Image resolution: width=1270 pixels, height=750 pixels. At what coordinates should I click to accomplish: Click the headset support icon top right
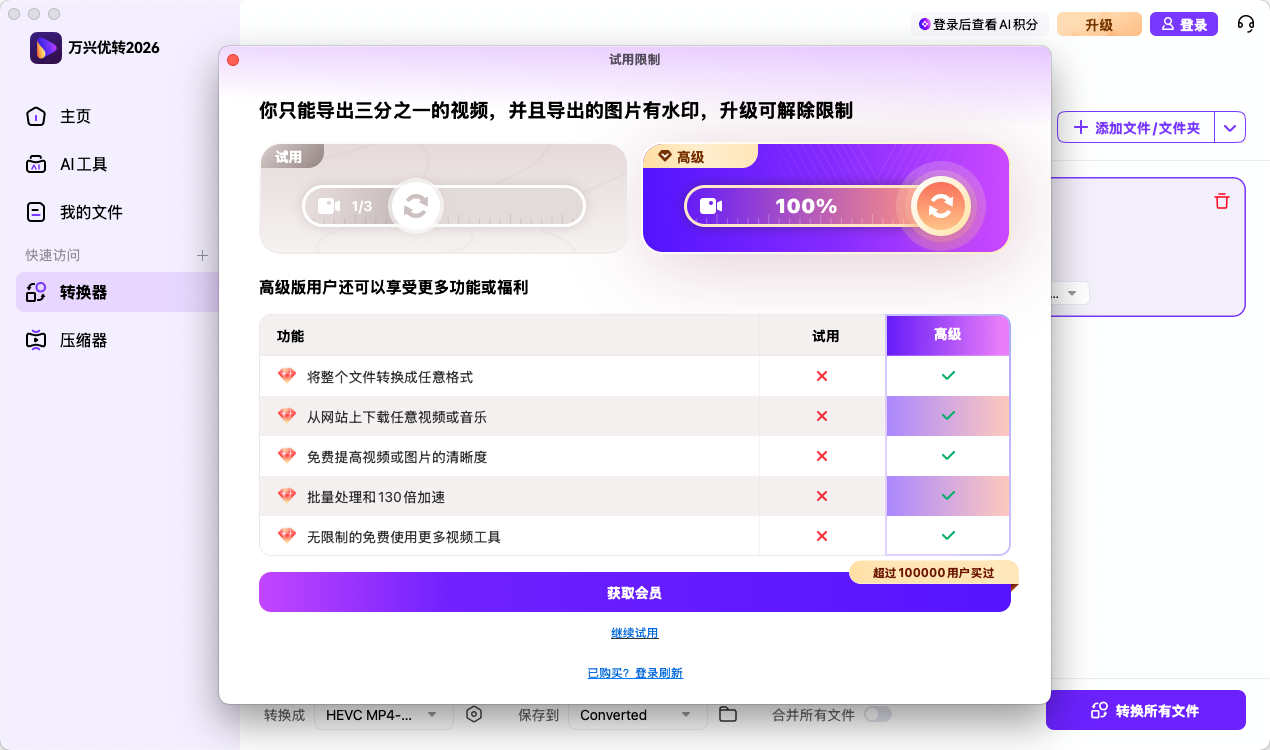click(1245, 23)
